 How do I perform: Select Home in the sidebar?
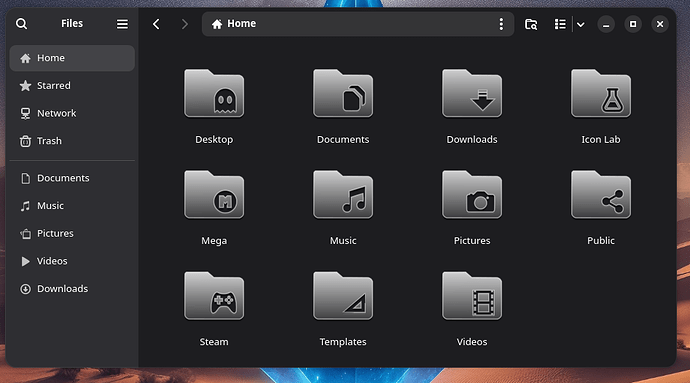(72, 58)
